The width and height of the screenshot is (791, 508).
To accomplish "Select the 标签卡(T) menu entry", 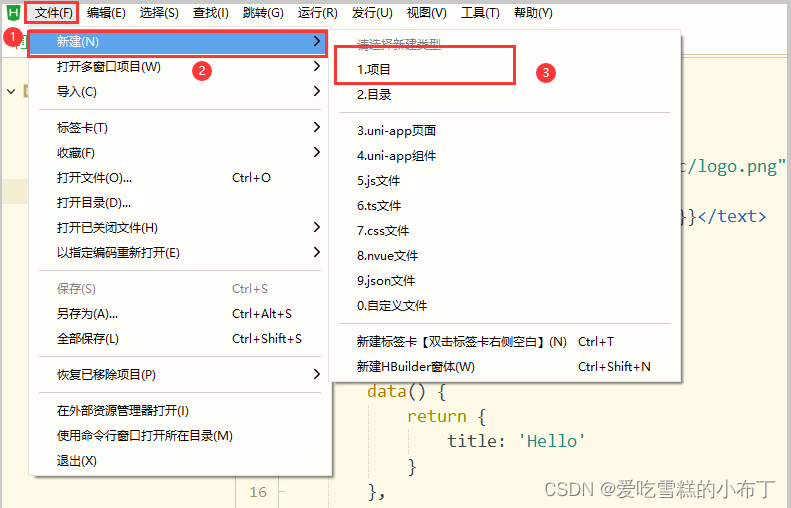I will pyautogui.click(x=179, y=128).
